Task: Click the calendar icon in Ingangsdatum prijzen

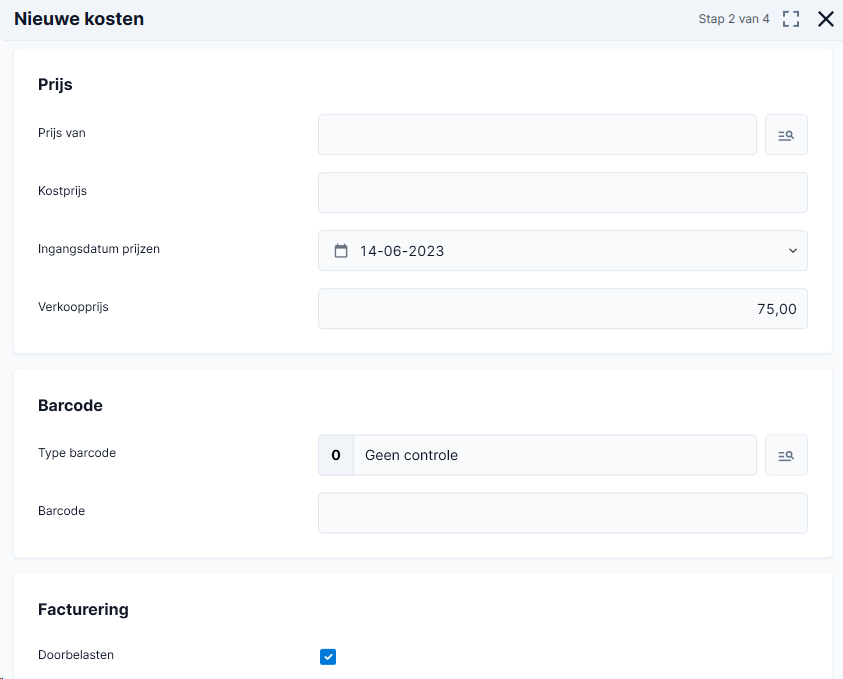Action: point(341,251)
